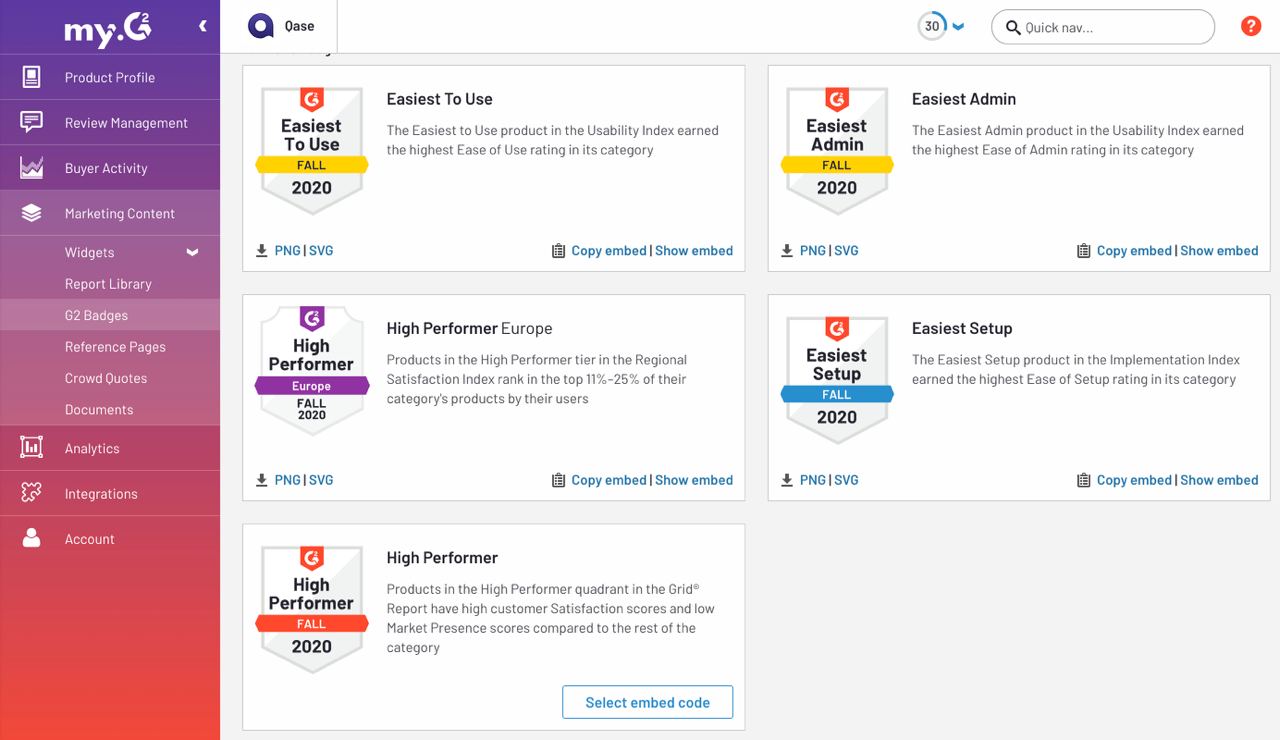The width and height of the screenshot is (1280, 740).
Task: Collapse the sidebar with the left chevron
Action: coord(203,27)
